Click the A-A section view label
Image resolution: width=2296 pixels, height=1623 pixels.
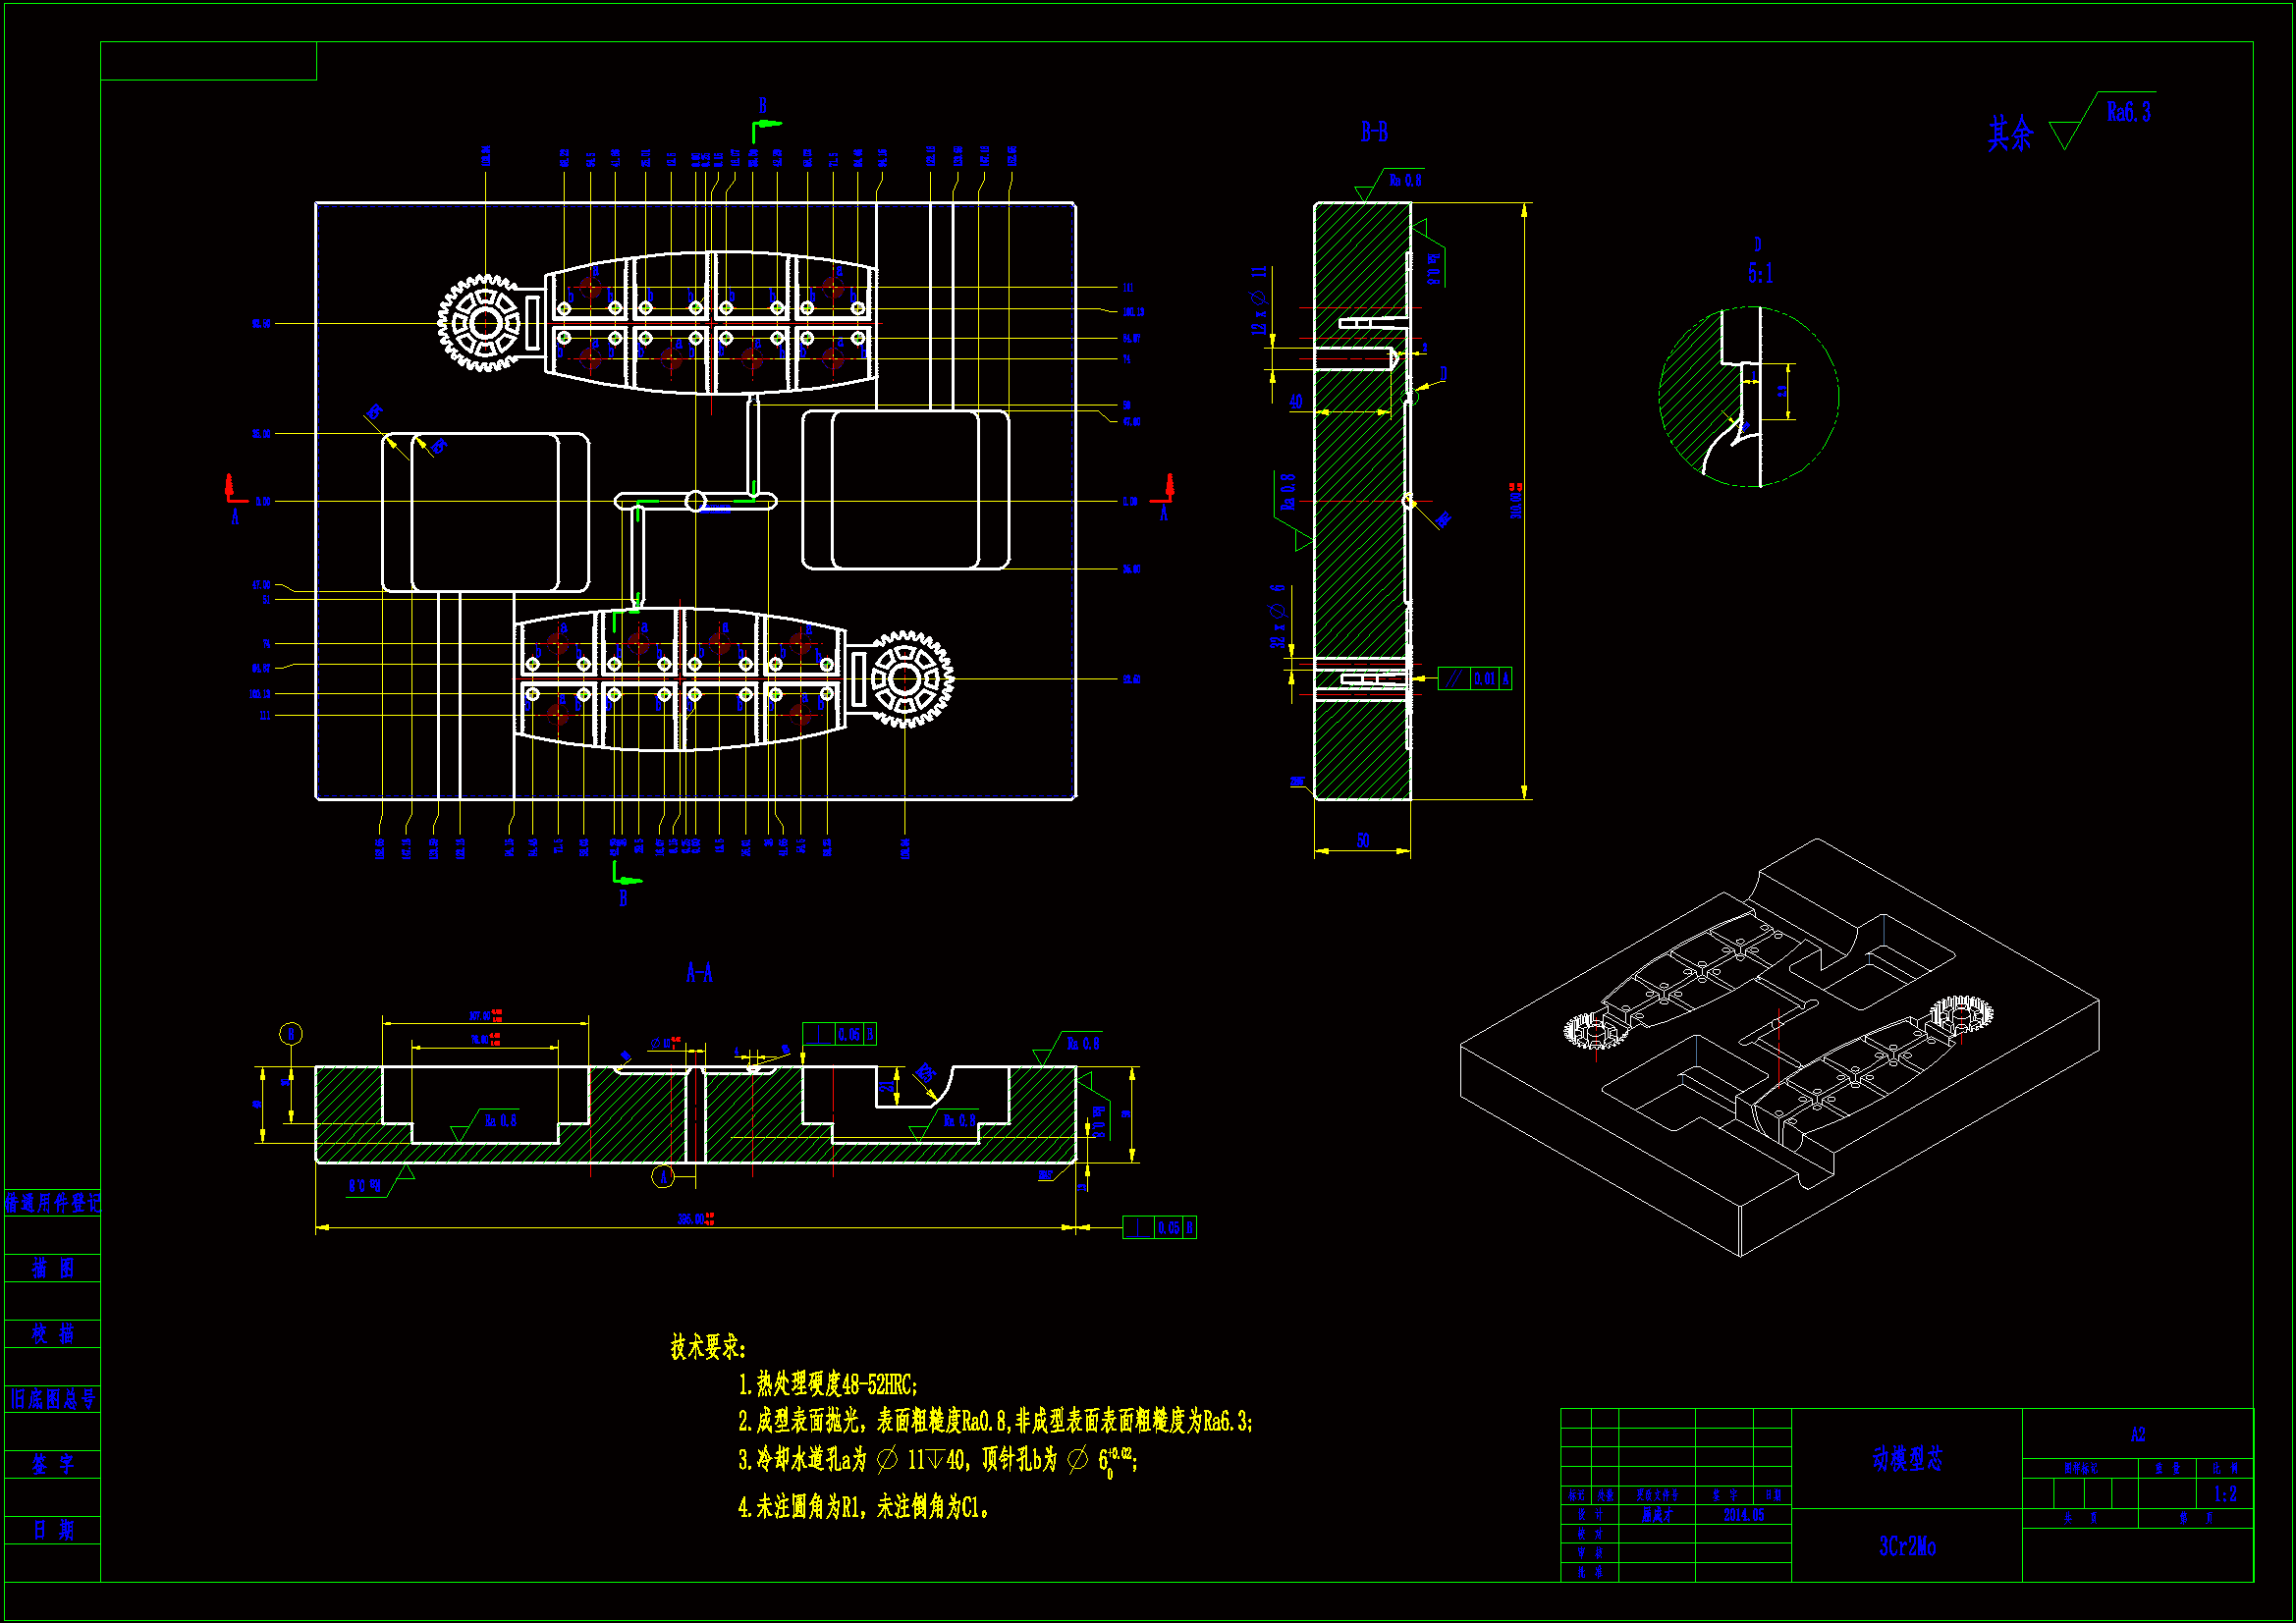click(699, 972)
